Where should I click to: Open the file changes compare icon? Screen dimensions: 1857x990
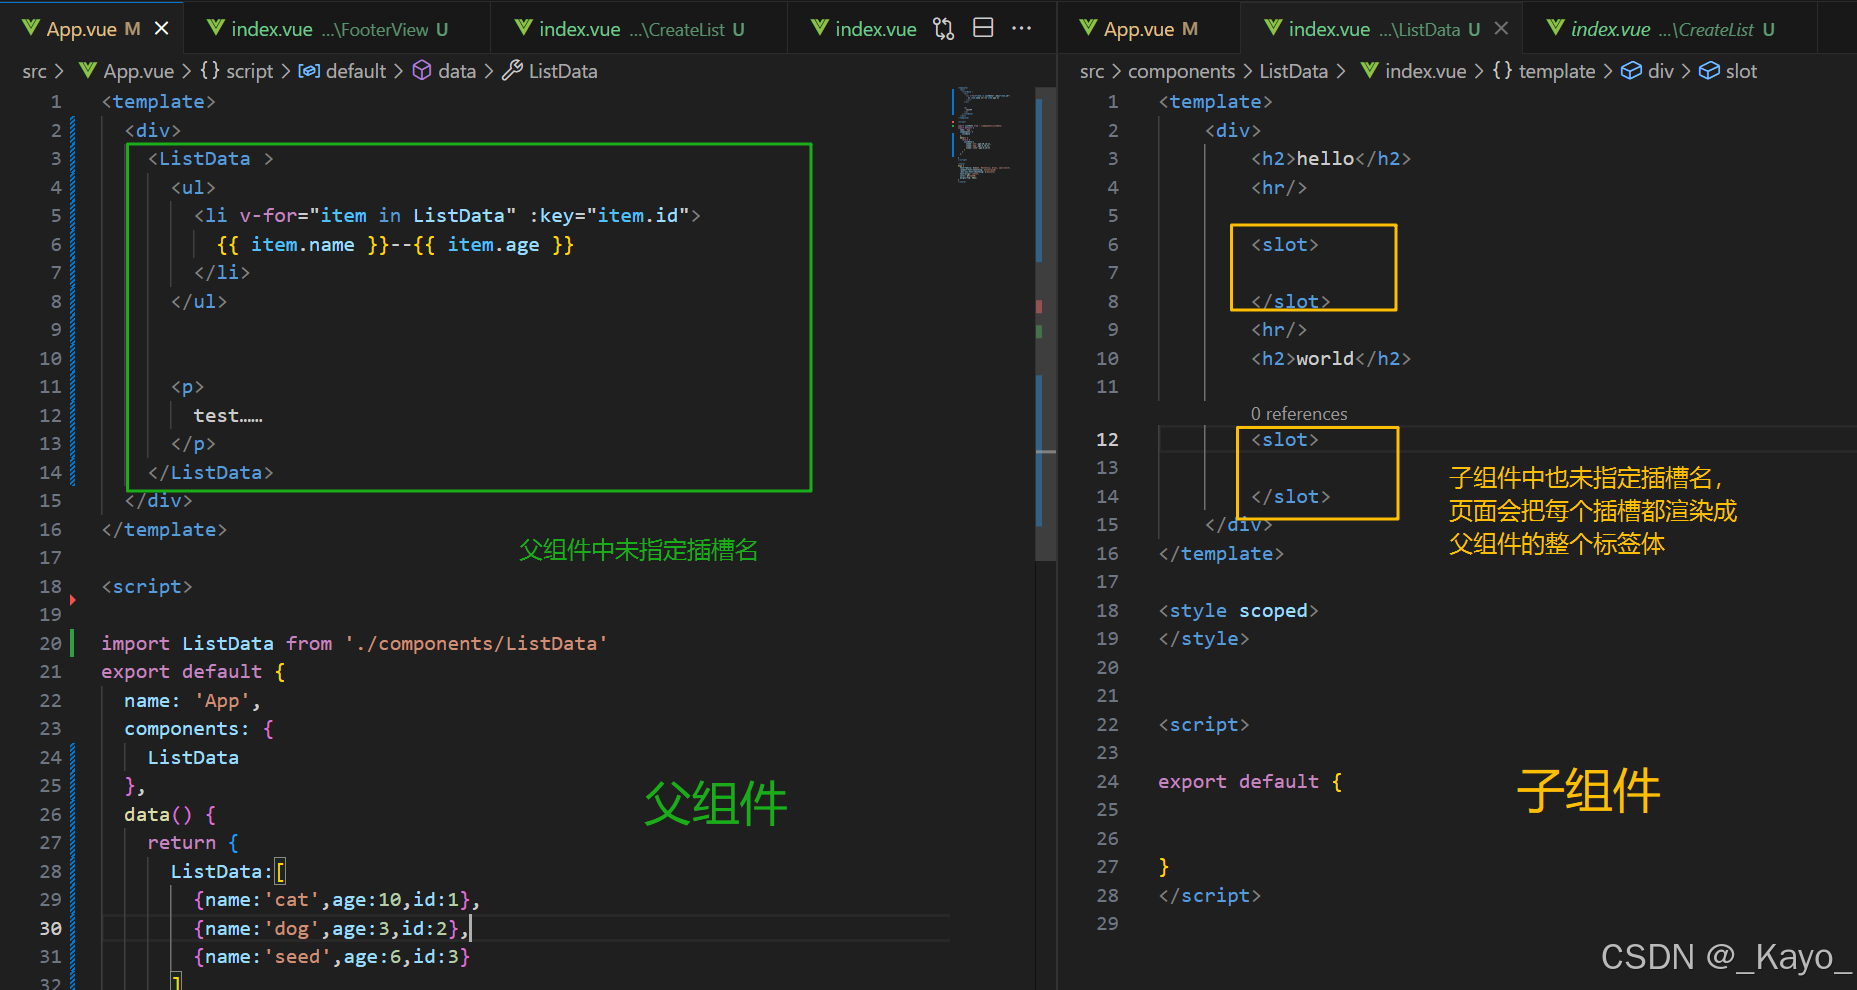(943, 29)
